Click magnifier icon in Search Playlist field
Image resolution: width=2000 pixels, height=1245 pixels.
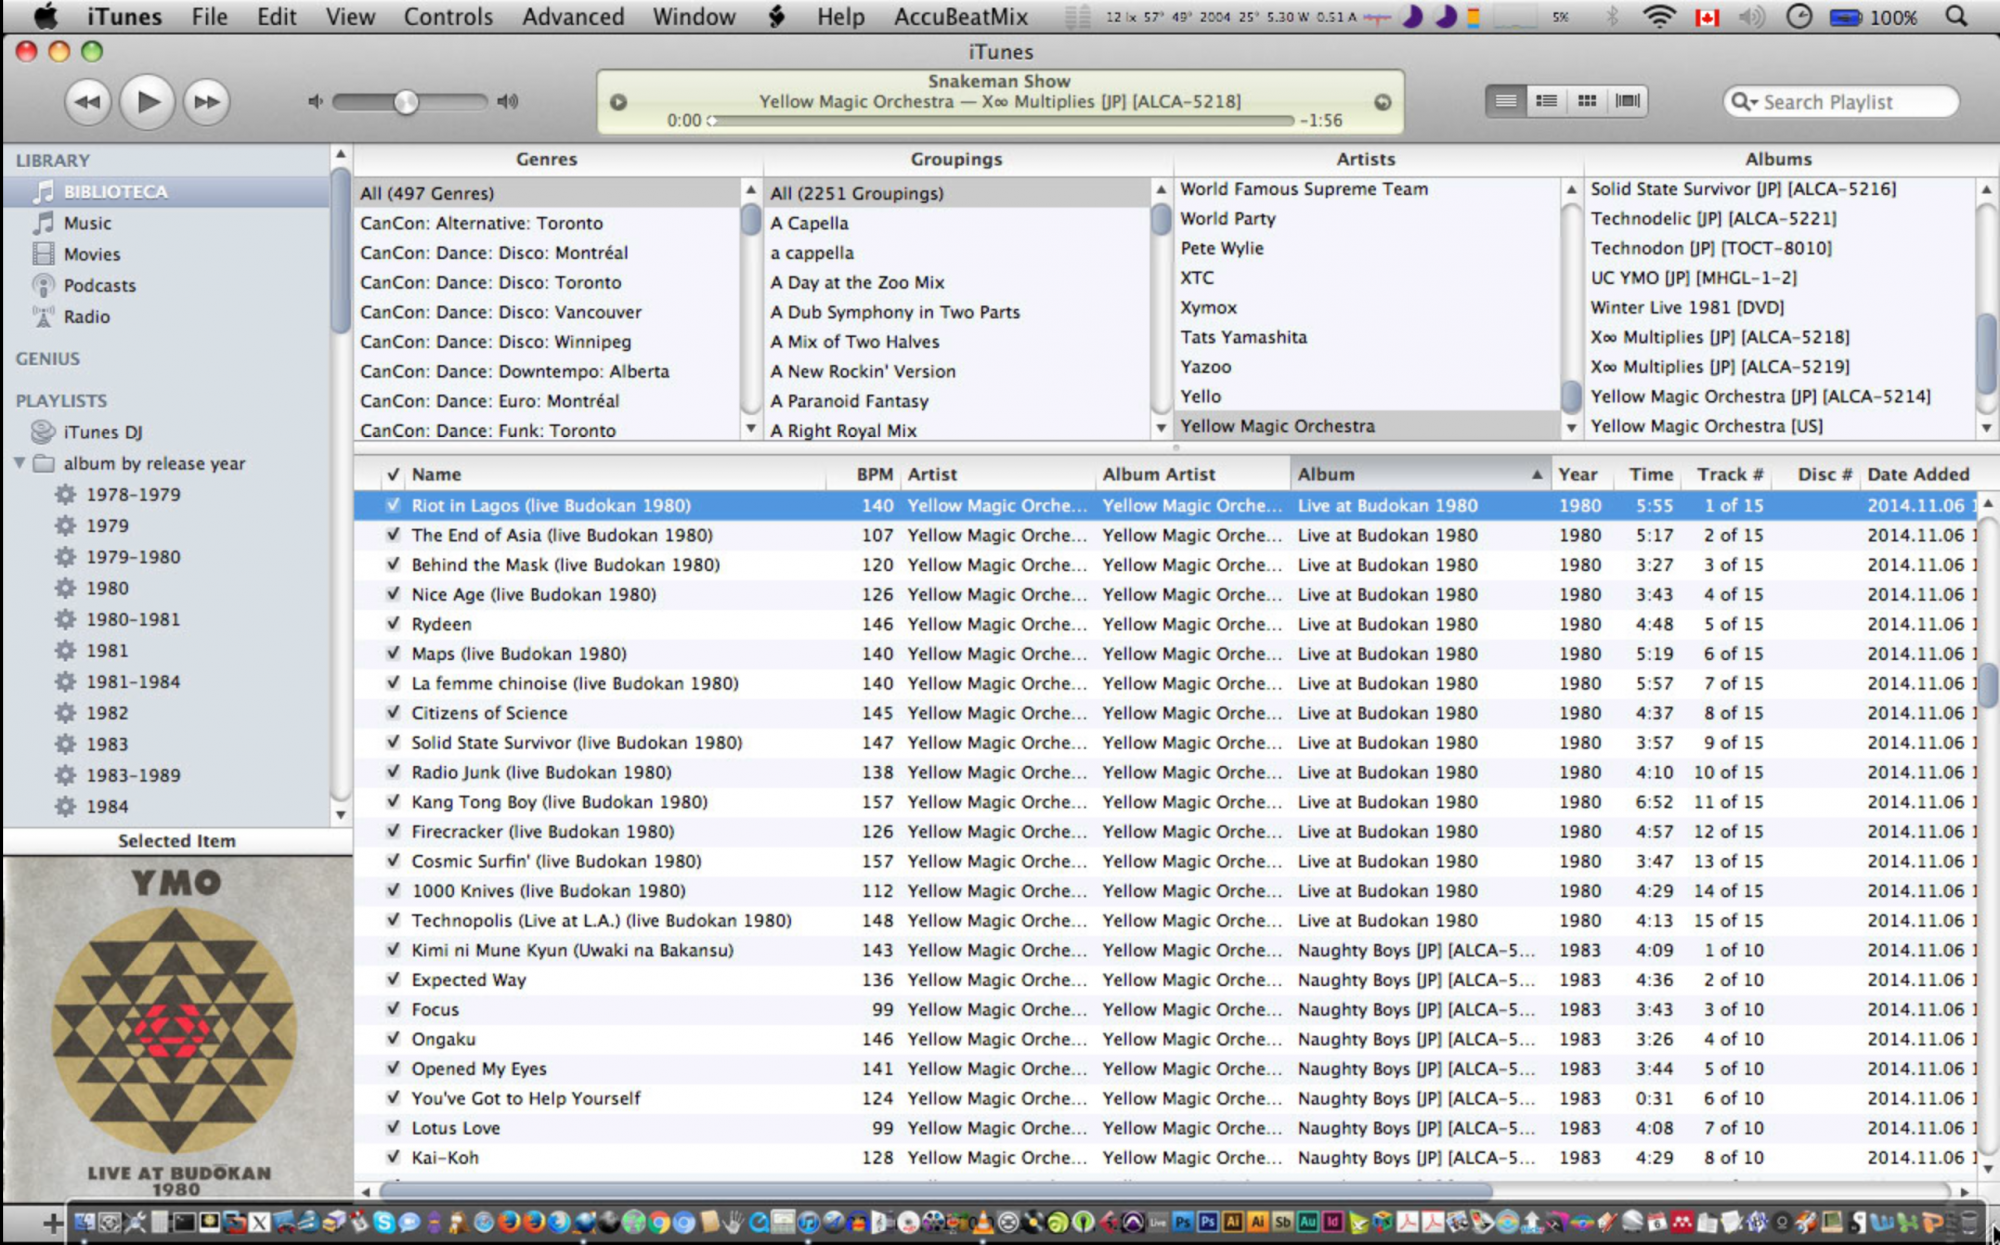point(1743,102)
